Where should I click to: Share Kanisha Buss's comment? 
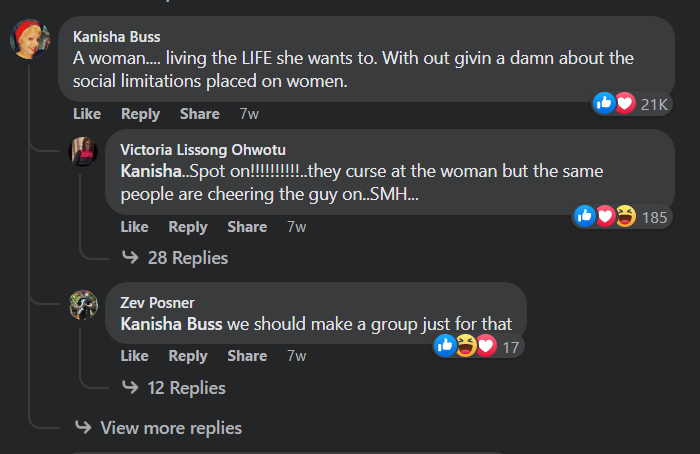tap(200, 114)
